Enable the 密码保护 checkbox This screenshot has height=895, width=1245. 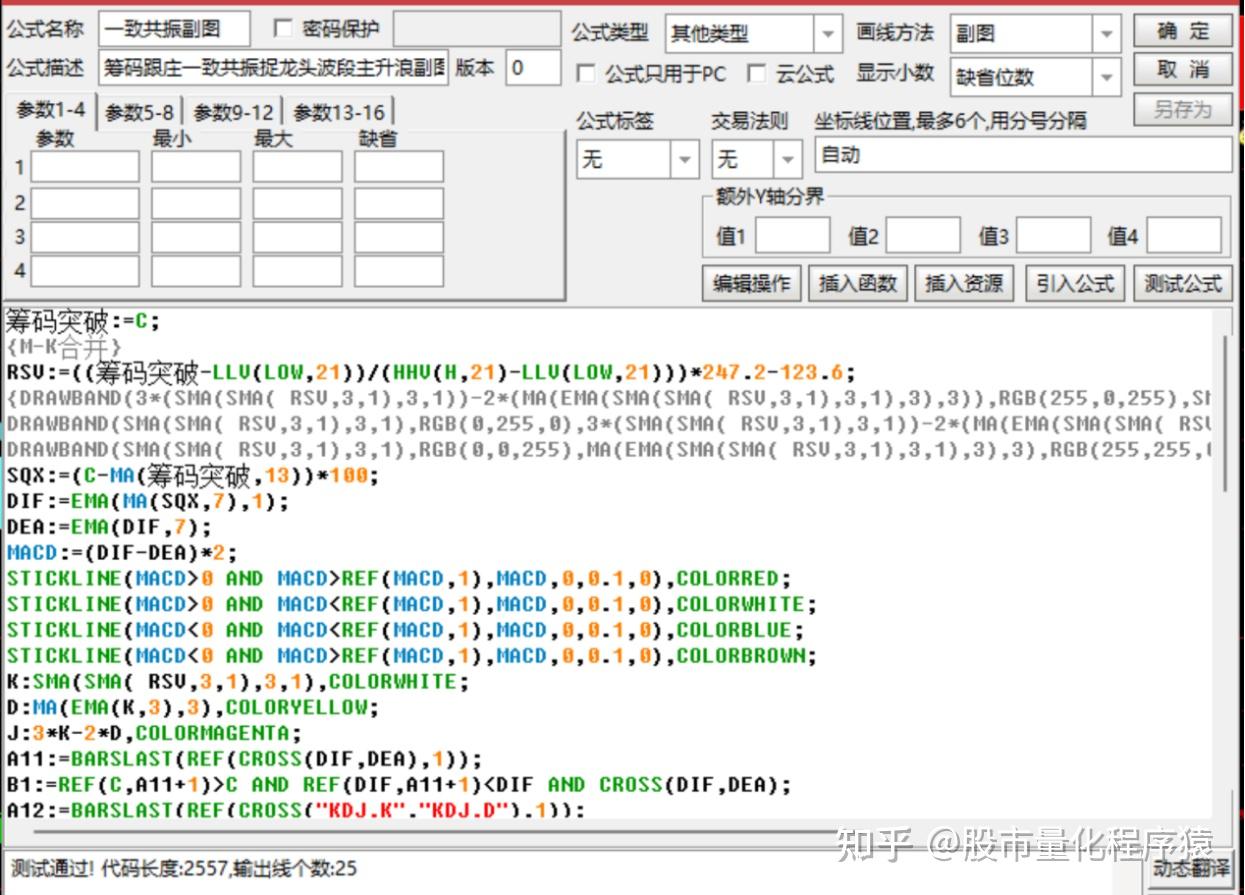283,29
